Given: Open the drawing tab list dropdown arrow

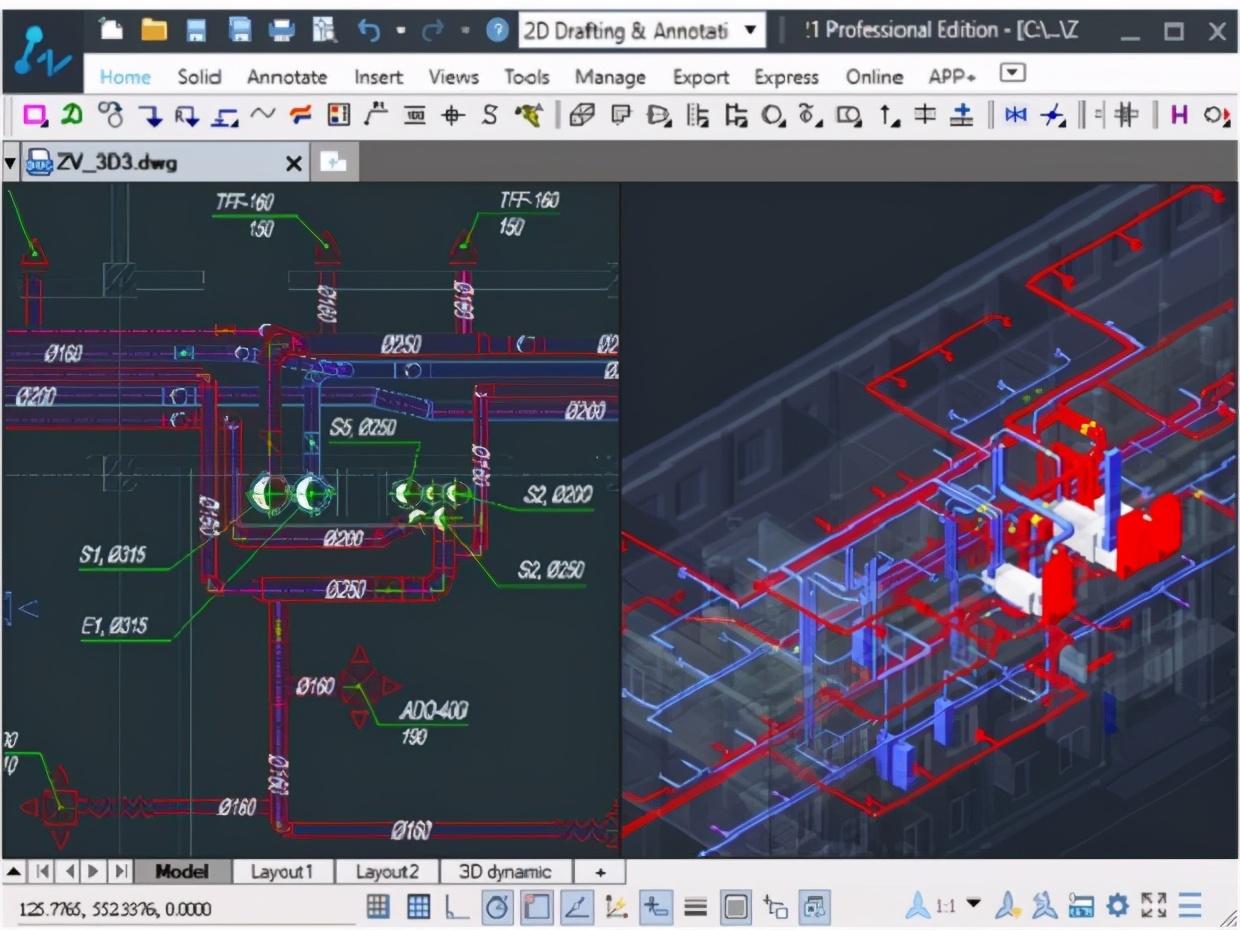Looking at the screenshot, I should (10, 163).
